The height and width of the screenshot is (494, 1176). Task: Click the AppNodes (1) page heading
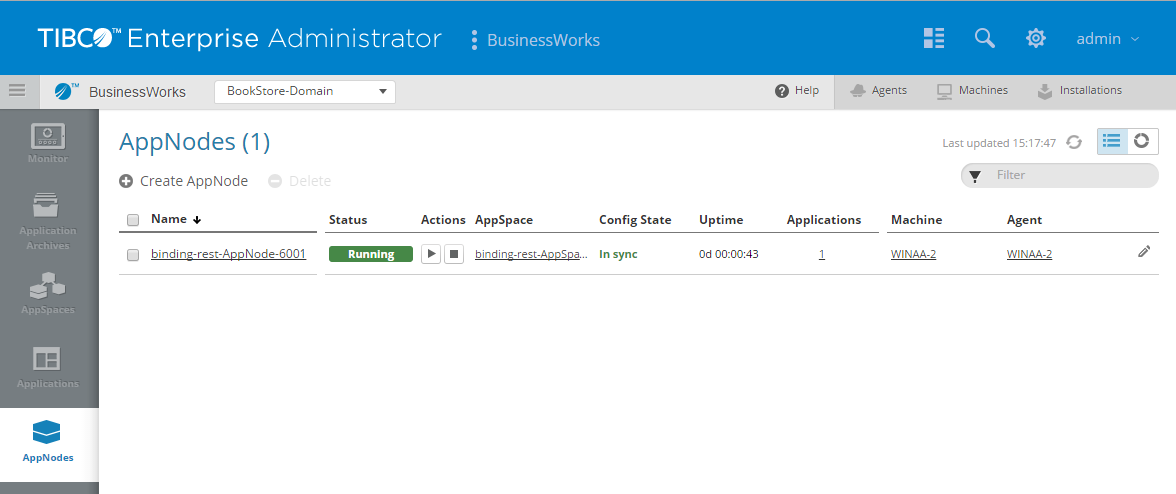(194, 142)
